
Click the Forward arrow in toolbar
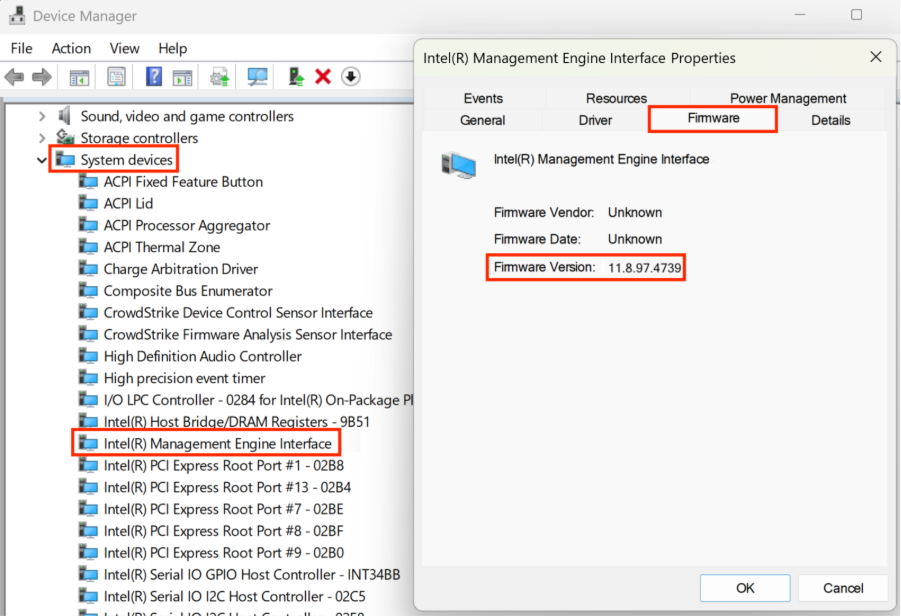[x=42, y=77]
